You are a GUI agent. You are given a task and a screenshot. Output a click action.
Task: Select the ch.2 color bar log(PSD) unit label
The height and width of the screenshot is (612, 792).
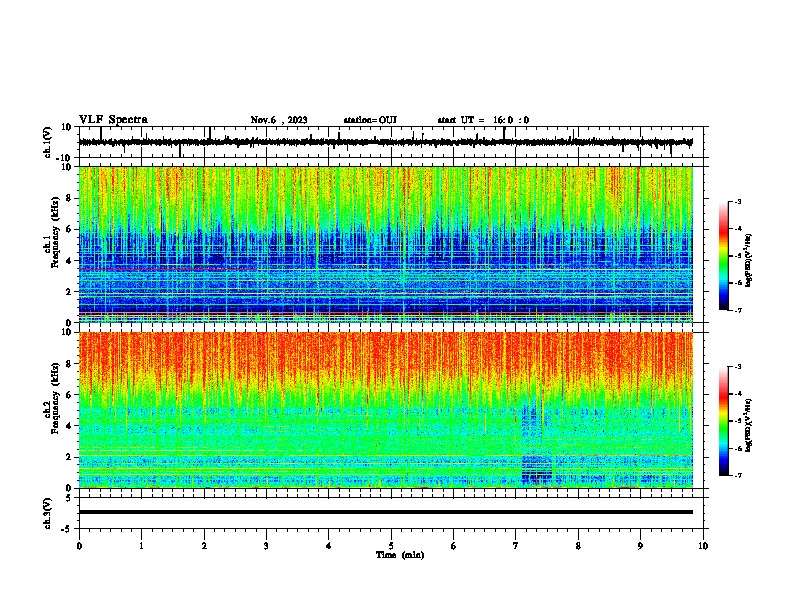(x=748, y=426)
